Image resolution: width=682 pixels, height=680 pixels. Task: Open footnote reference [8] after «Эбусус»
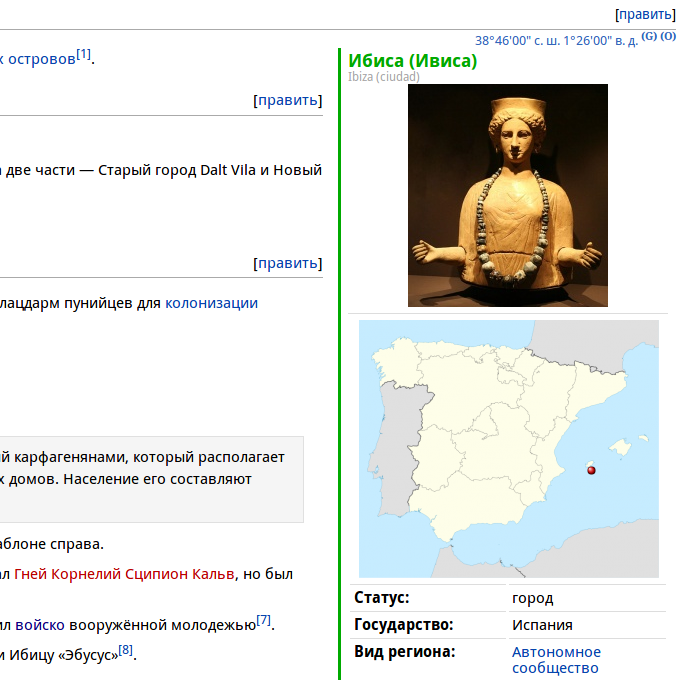point(126,650)
